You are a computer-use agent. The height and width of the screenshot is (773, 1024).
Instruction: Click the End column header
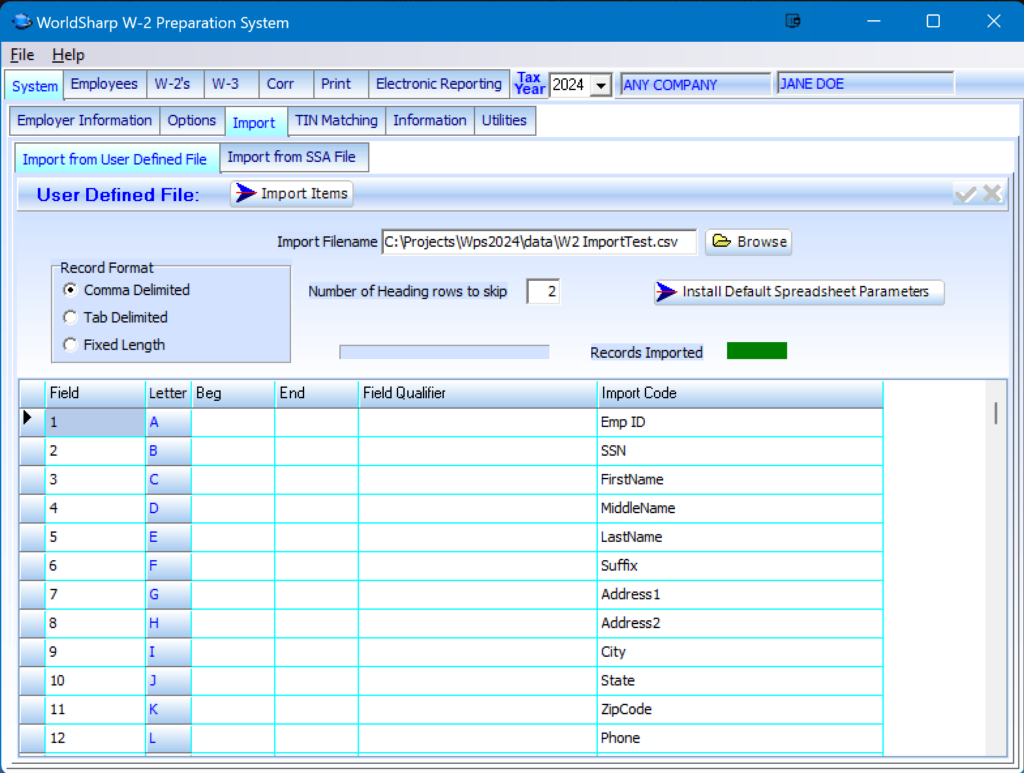pos(317,394)
